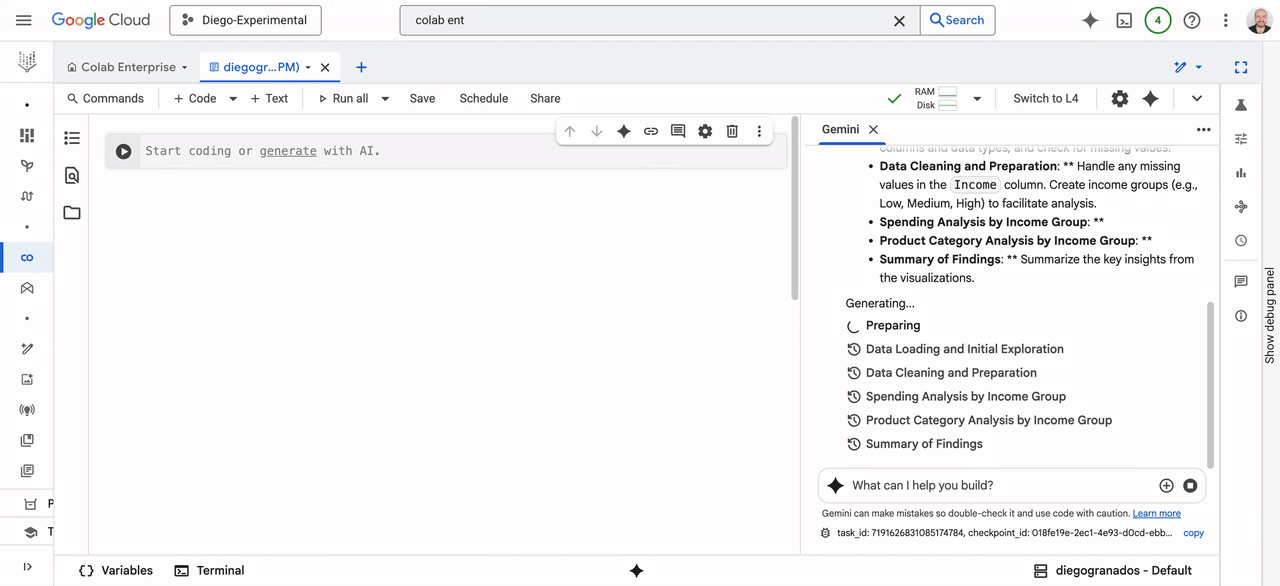Viewport: 1280px width, 586px height.
Task: Click Switch to L4 button
Action: [1046, 98]
